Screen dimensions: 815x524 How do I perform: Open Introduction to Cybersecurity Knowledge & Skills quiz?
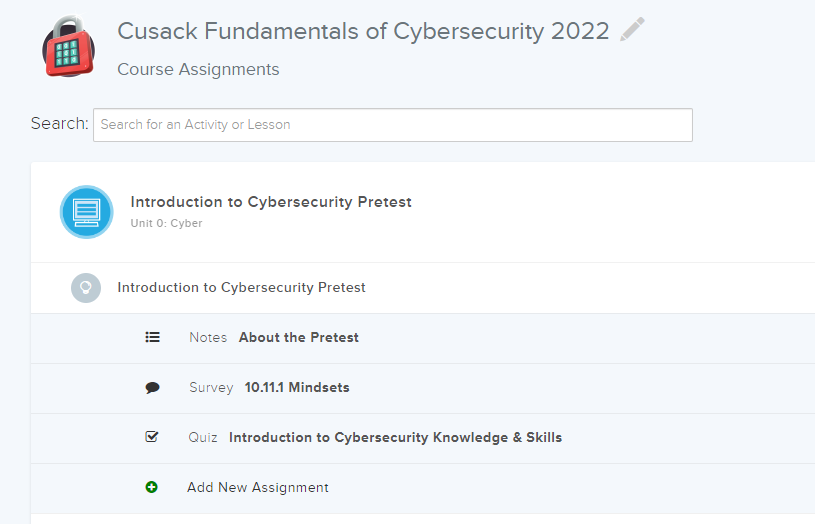(x=395, y=438)
